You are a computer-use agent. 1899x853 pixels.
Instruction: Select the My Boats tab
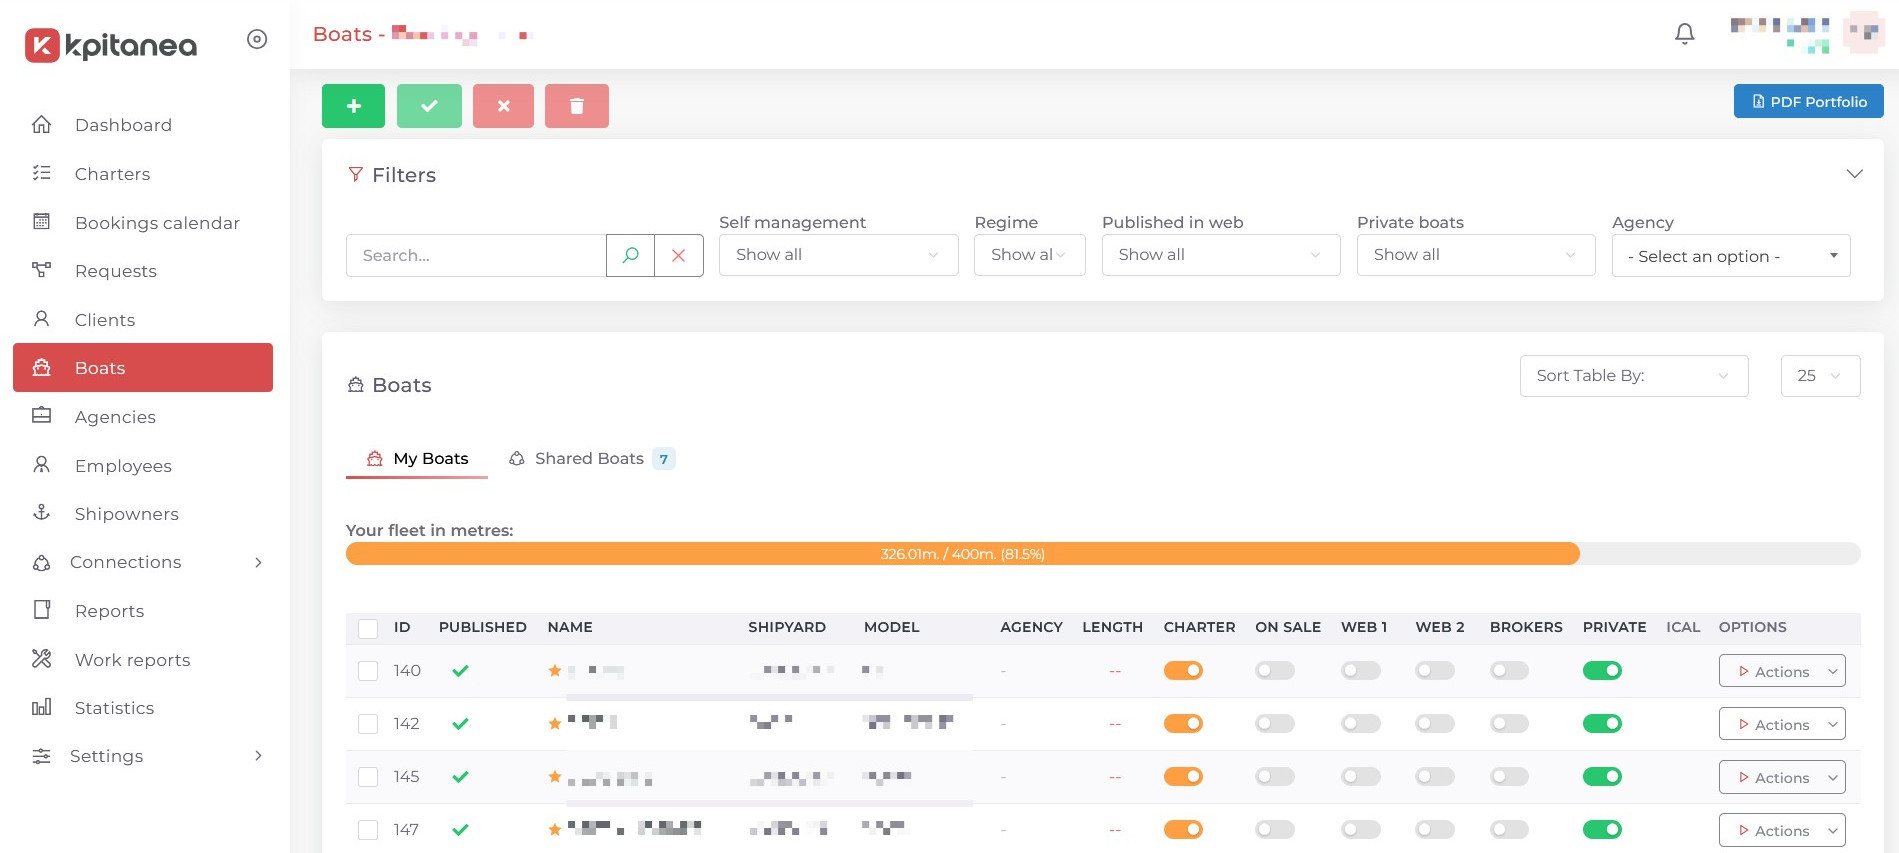pos(417,459)
